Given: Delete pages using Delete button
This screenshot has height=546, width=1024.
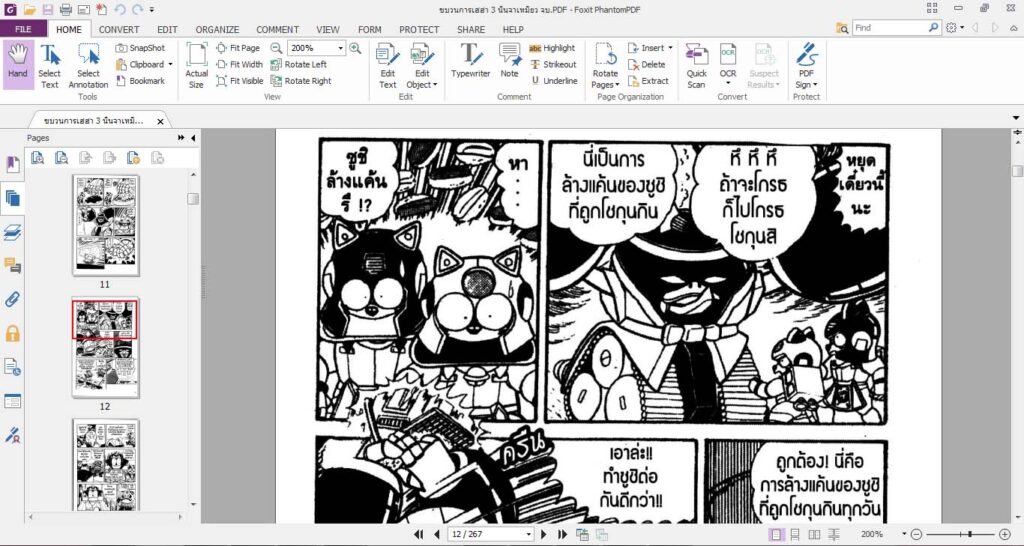Looking at the screenshot, I should 647,64.
